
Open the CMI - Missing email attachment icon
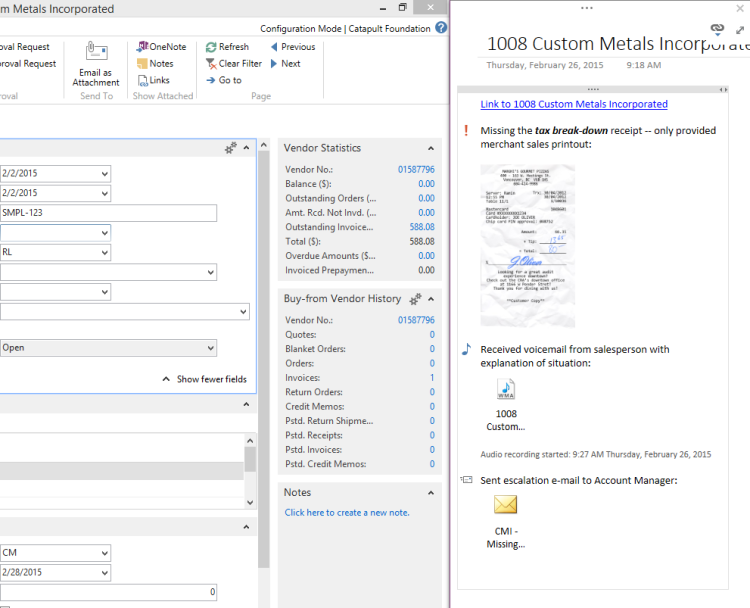tap(506, 505)
